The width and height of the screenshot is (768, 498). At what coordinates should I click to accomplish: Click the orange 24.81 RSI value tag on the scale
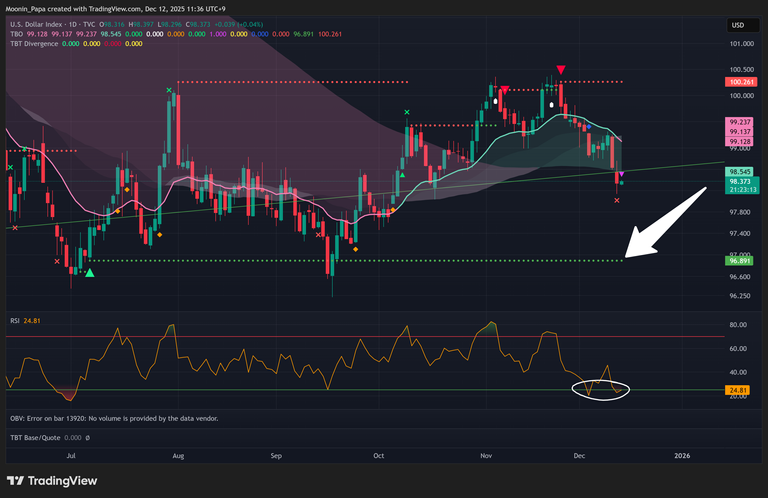pyautogui.click(x=741, y=389)
